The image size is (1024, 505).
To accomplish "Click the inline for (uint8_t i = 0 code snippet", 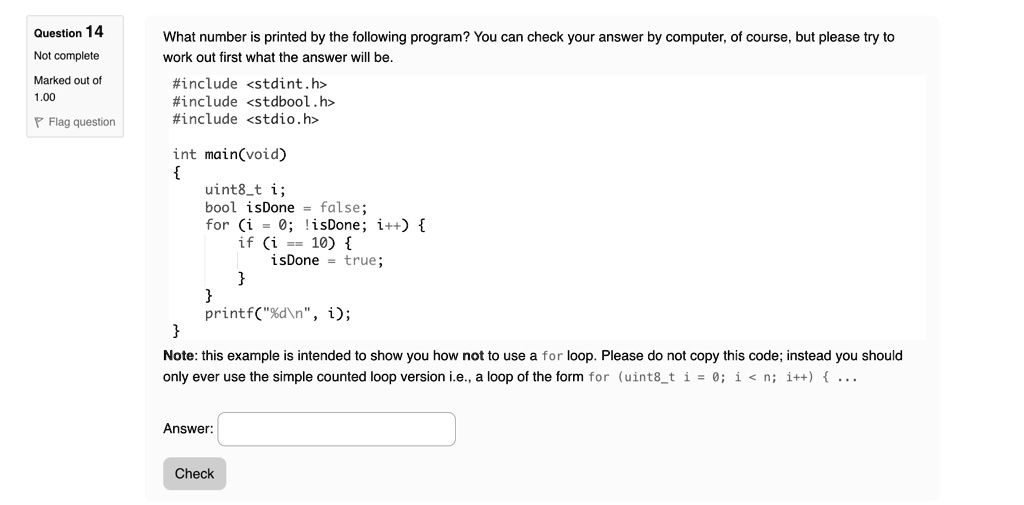I will tap(722, 377).
